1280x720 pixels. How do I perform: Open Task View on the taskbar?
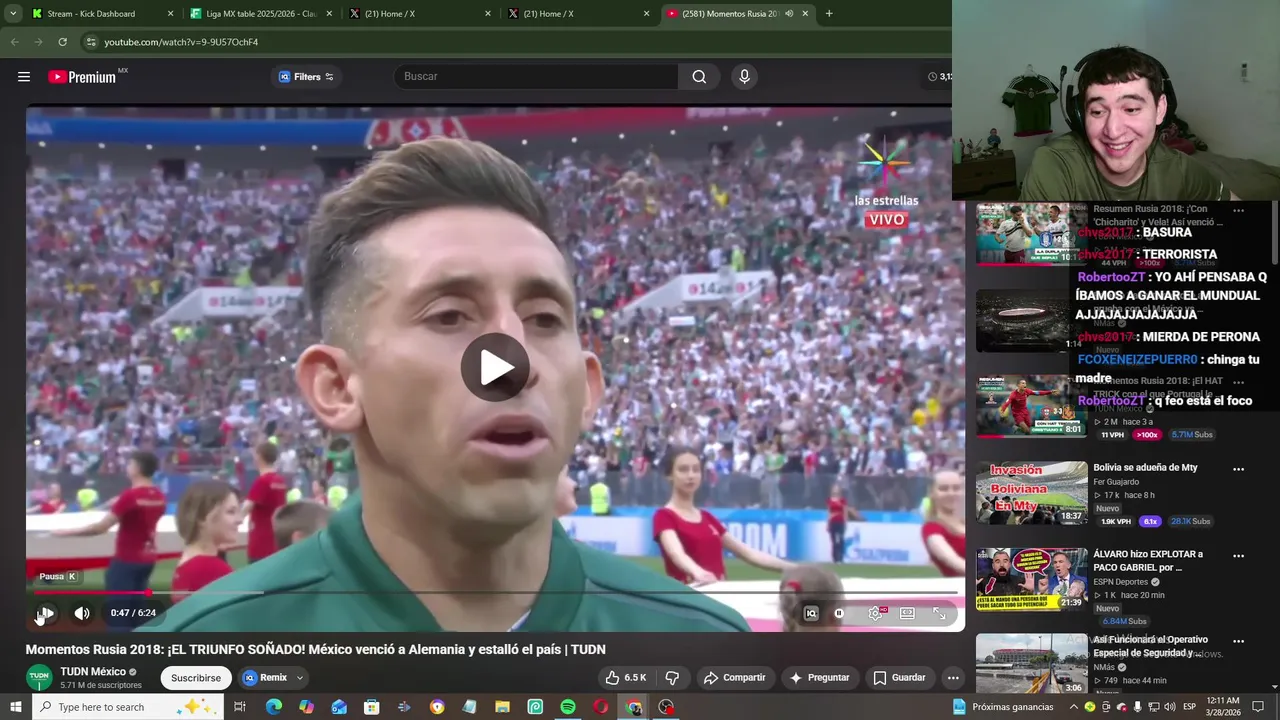(240, 707)
